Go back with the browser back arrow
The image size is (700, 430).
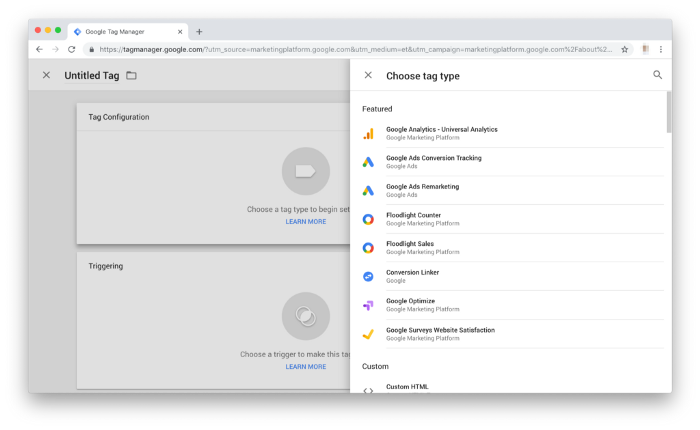pos(39,49)
